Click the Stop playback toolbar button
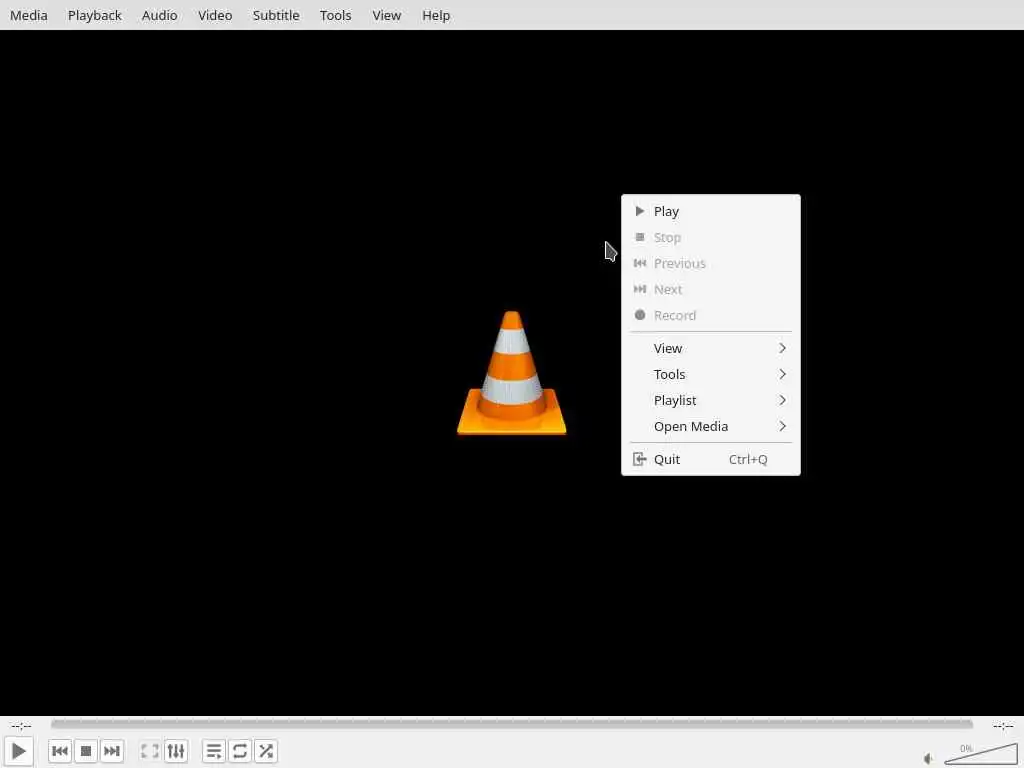 pyautogui.click(x=86, y=751)
